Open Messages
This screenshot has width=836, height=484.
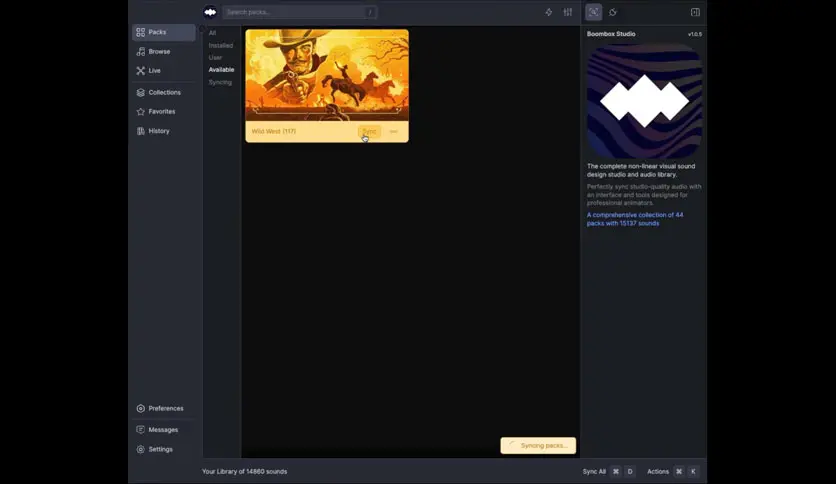click(164, 430)
